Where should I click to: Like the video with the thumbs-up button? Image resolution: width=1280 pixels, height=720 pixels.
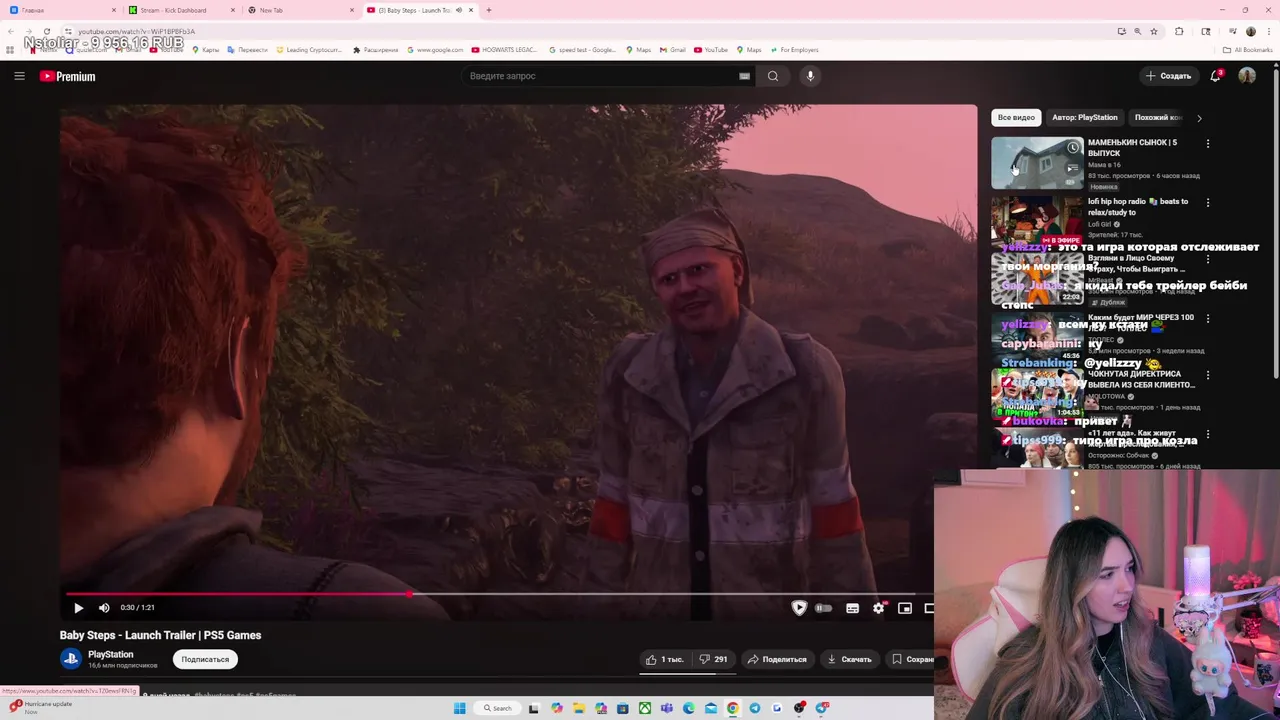tap(664, 659)
